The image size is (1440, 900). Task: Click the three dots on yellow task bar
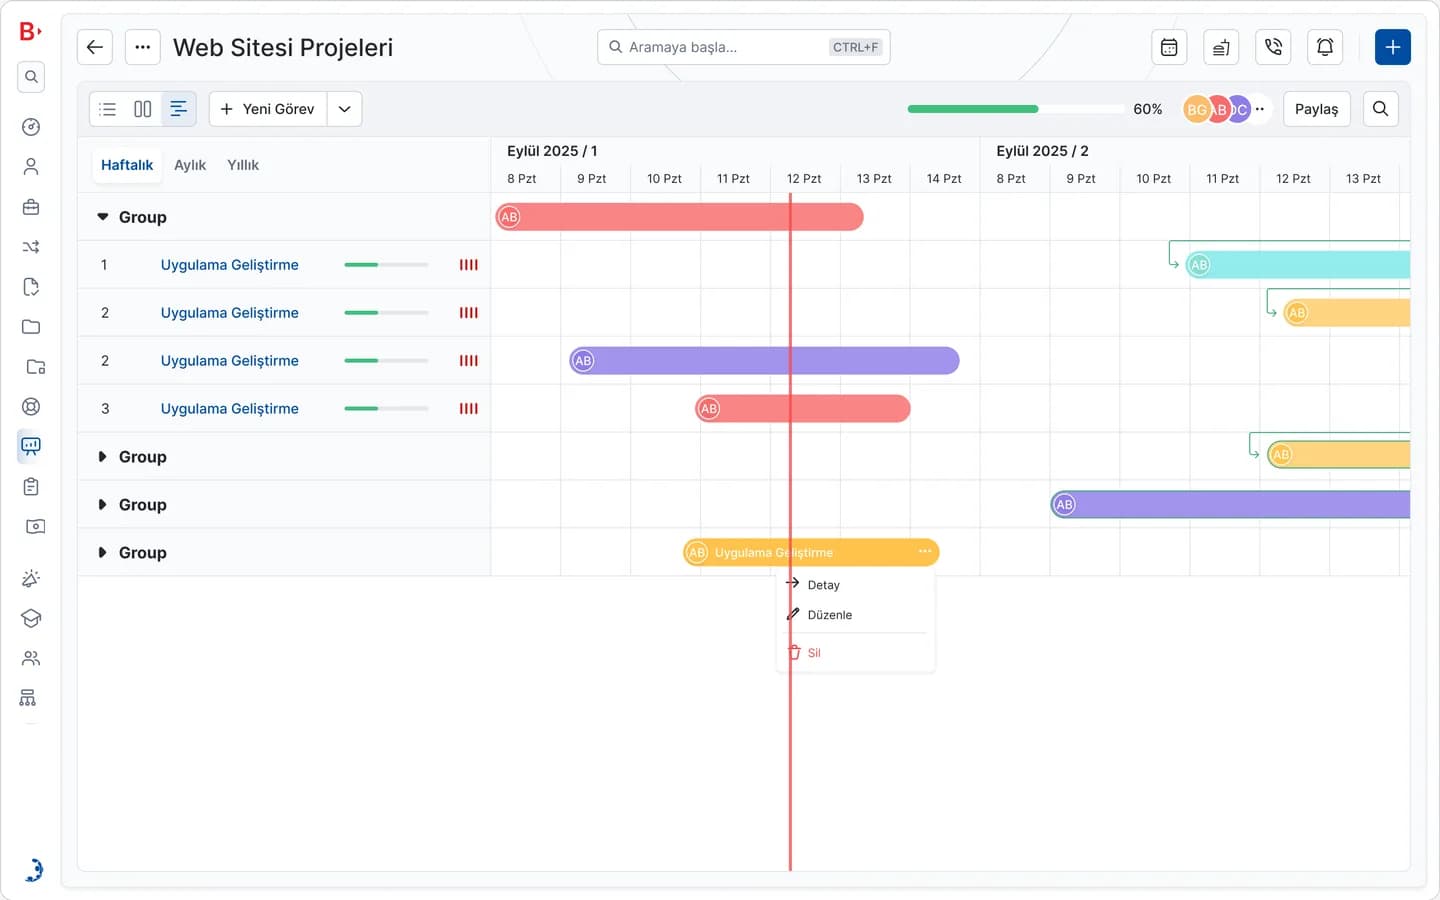coord(925,552)
